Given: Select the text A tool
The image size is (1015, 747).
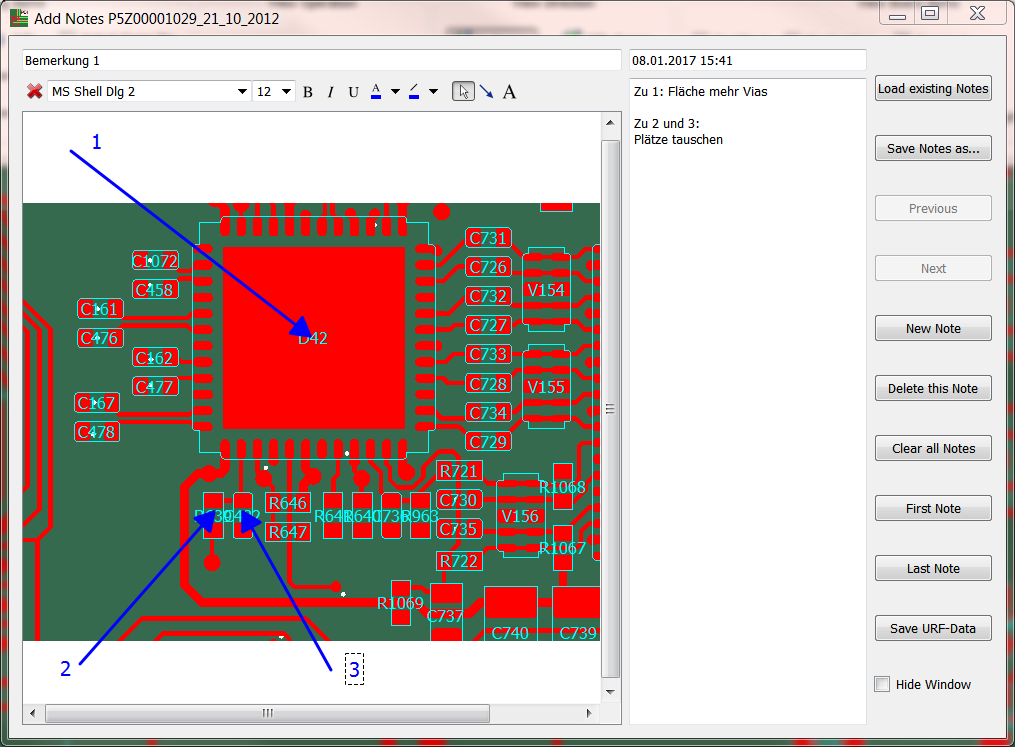Looking at the screenshot, I should 509,92.
